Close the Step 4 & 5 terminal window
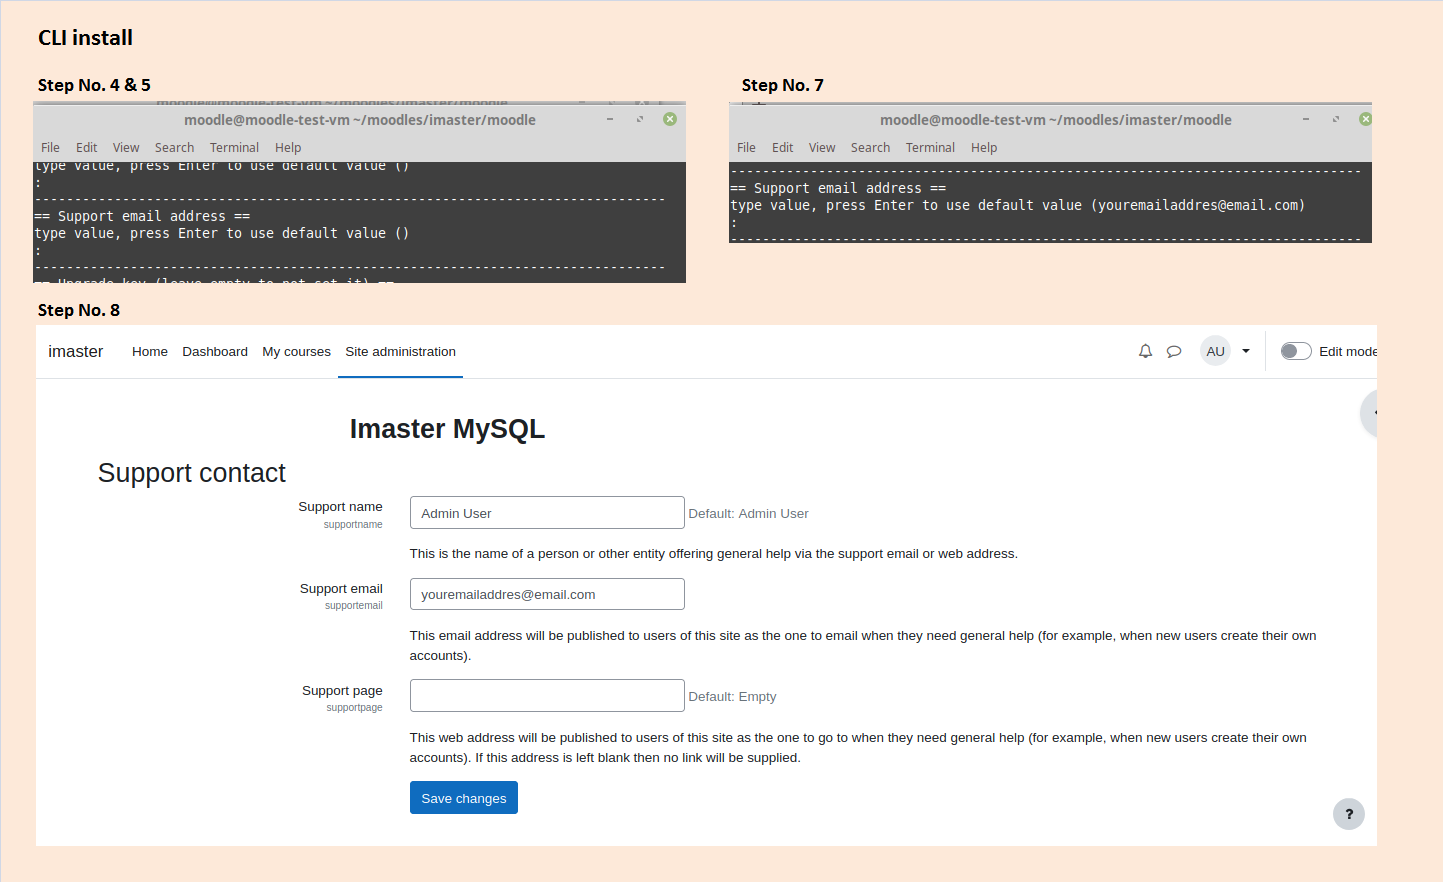 [670, 119]
